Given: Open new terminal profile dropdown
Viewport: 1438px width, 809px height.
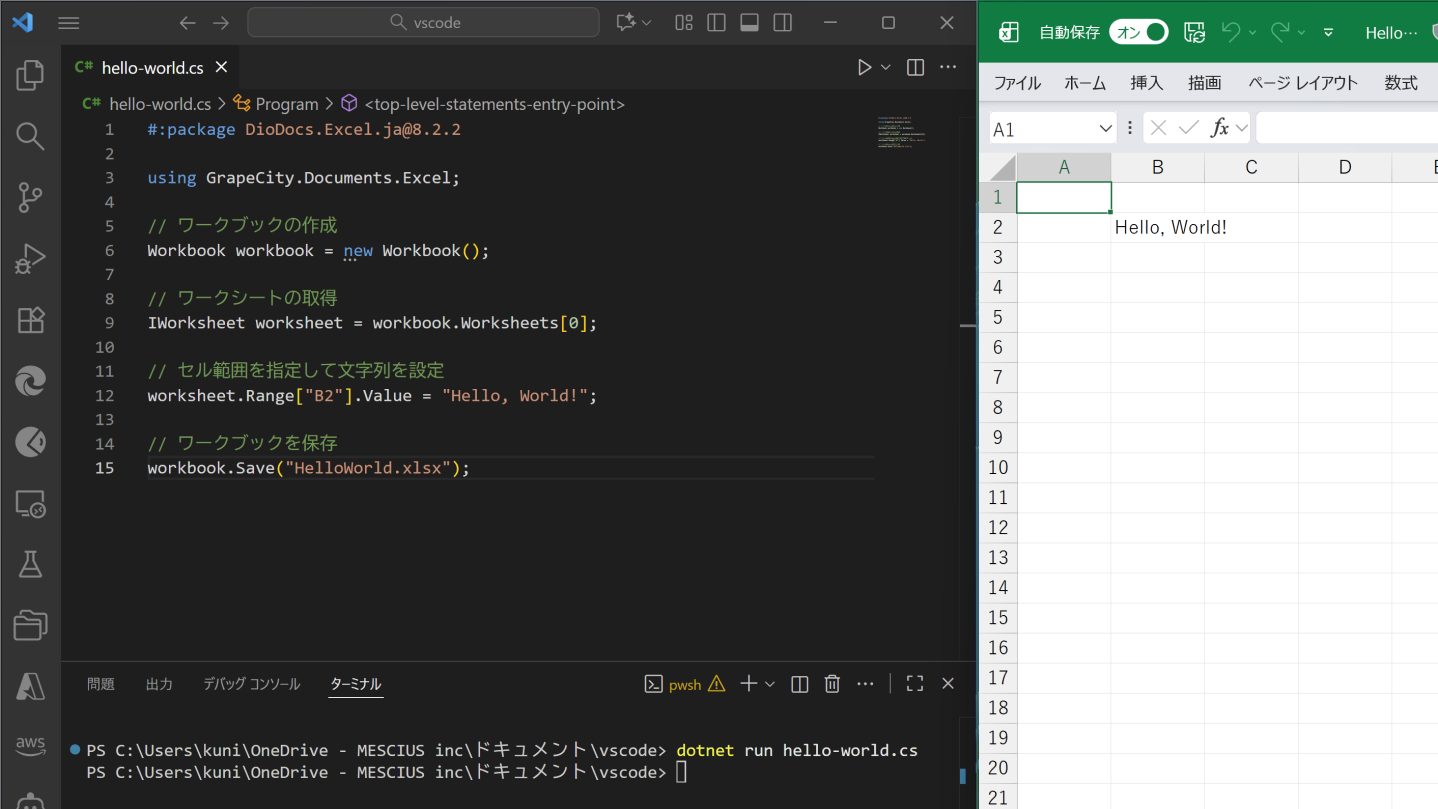Looking at the screenshot, I should click(x=770, y=684).
